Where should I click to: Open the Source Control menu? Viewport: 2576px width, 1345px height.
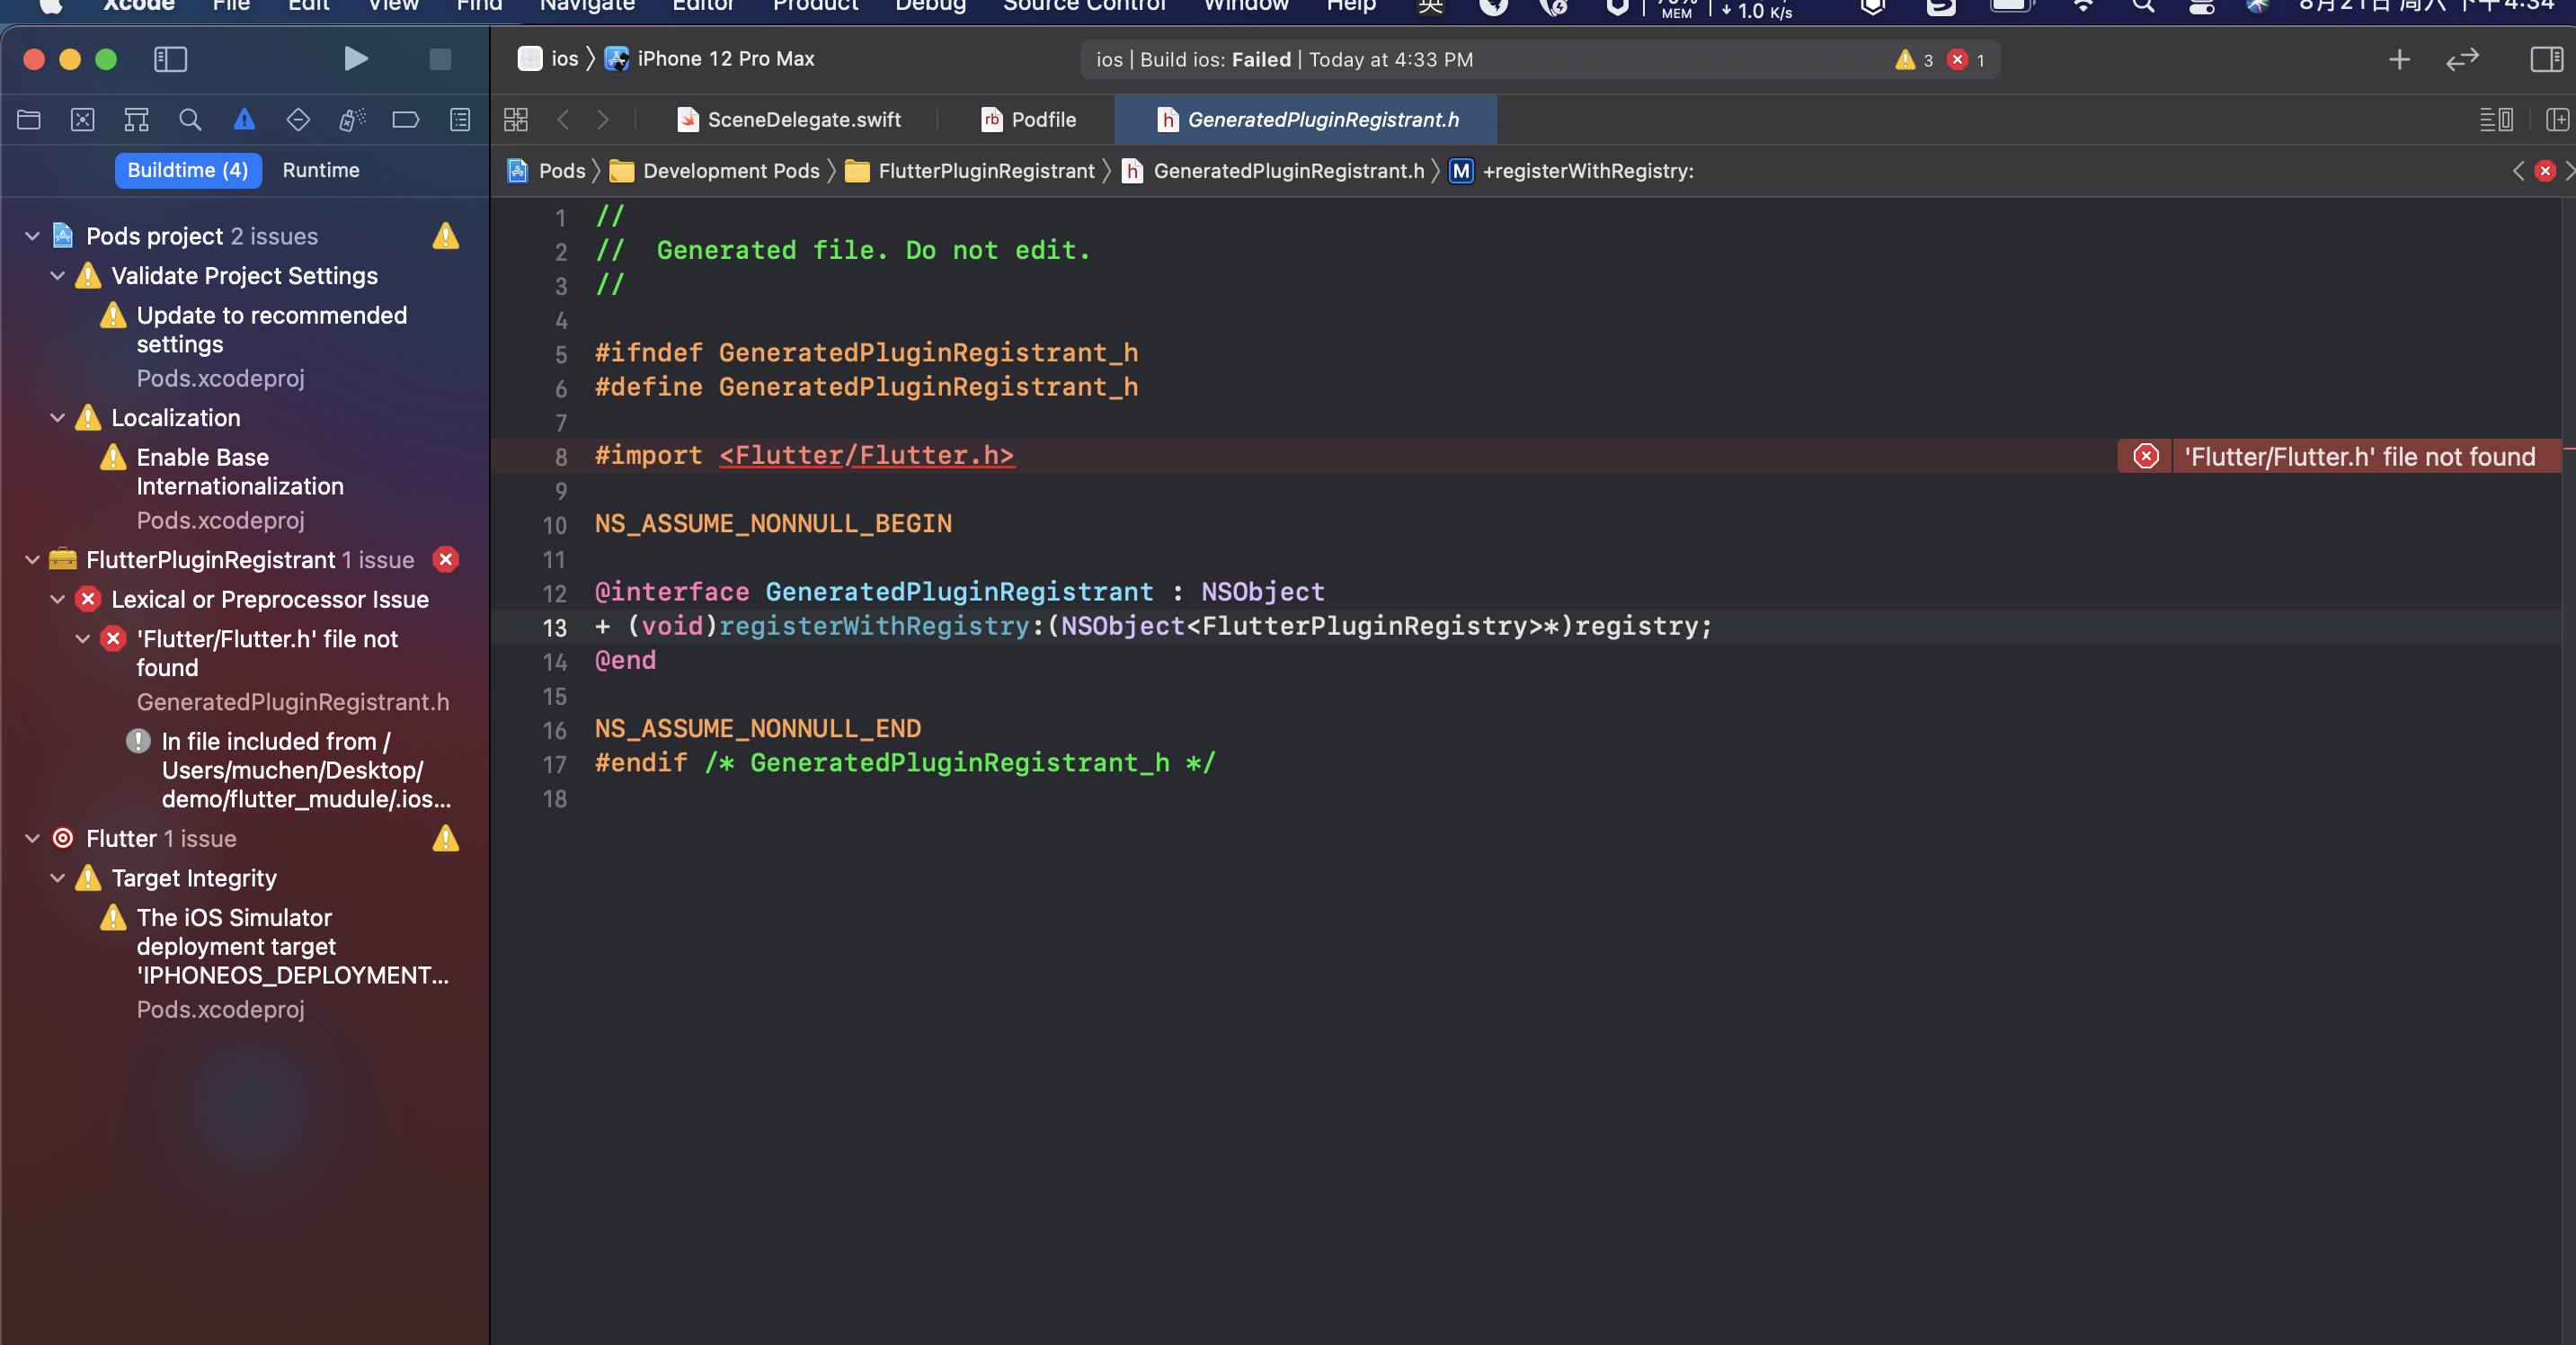point(1084,6)
